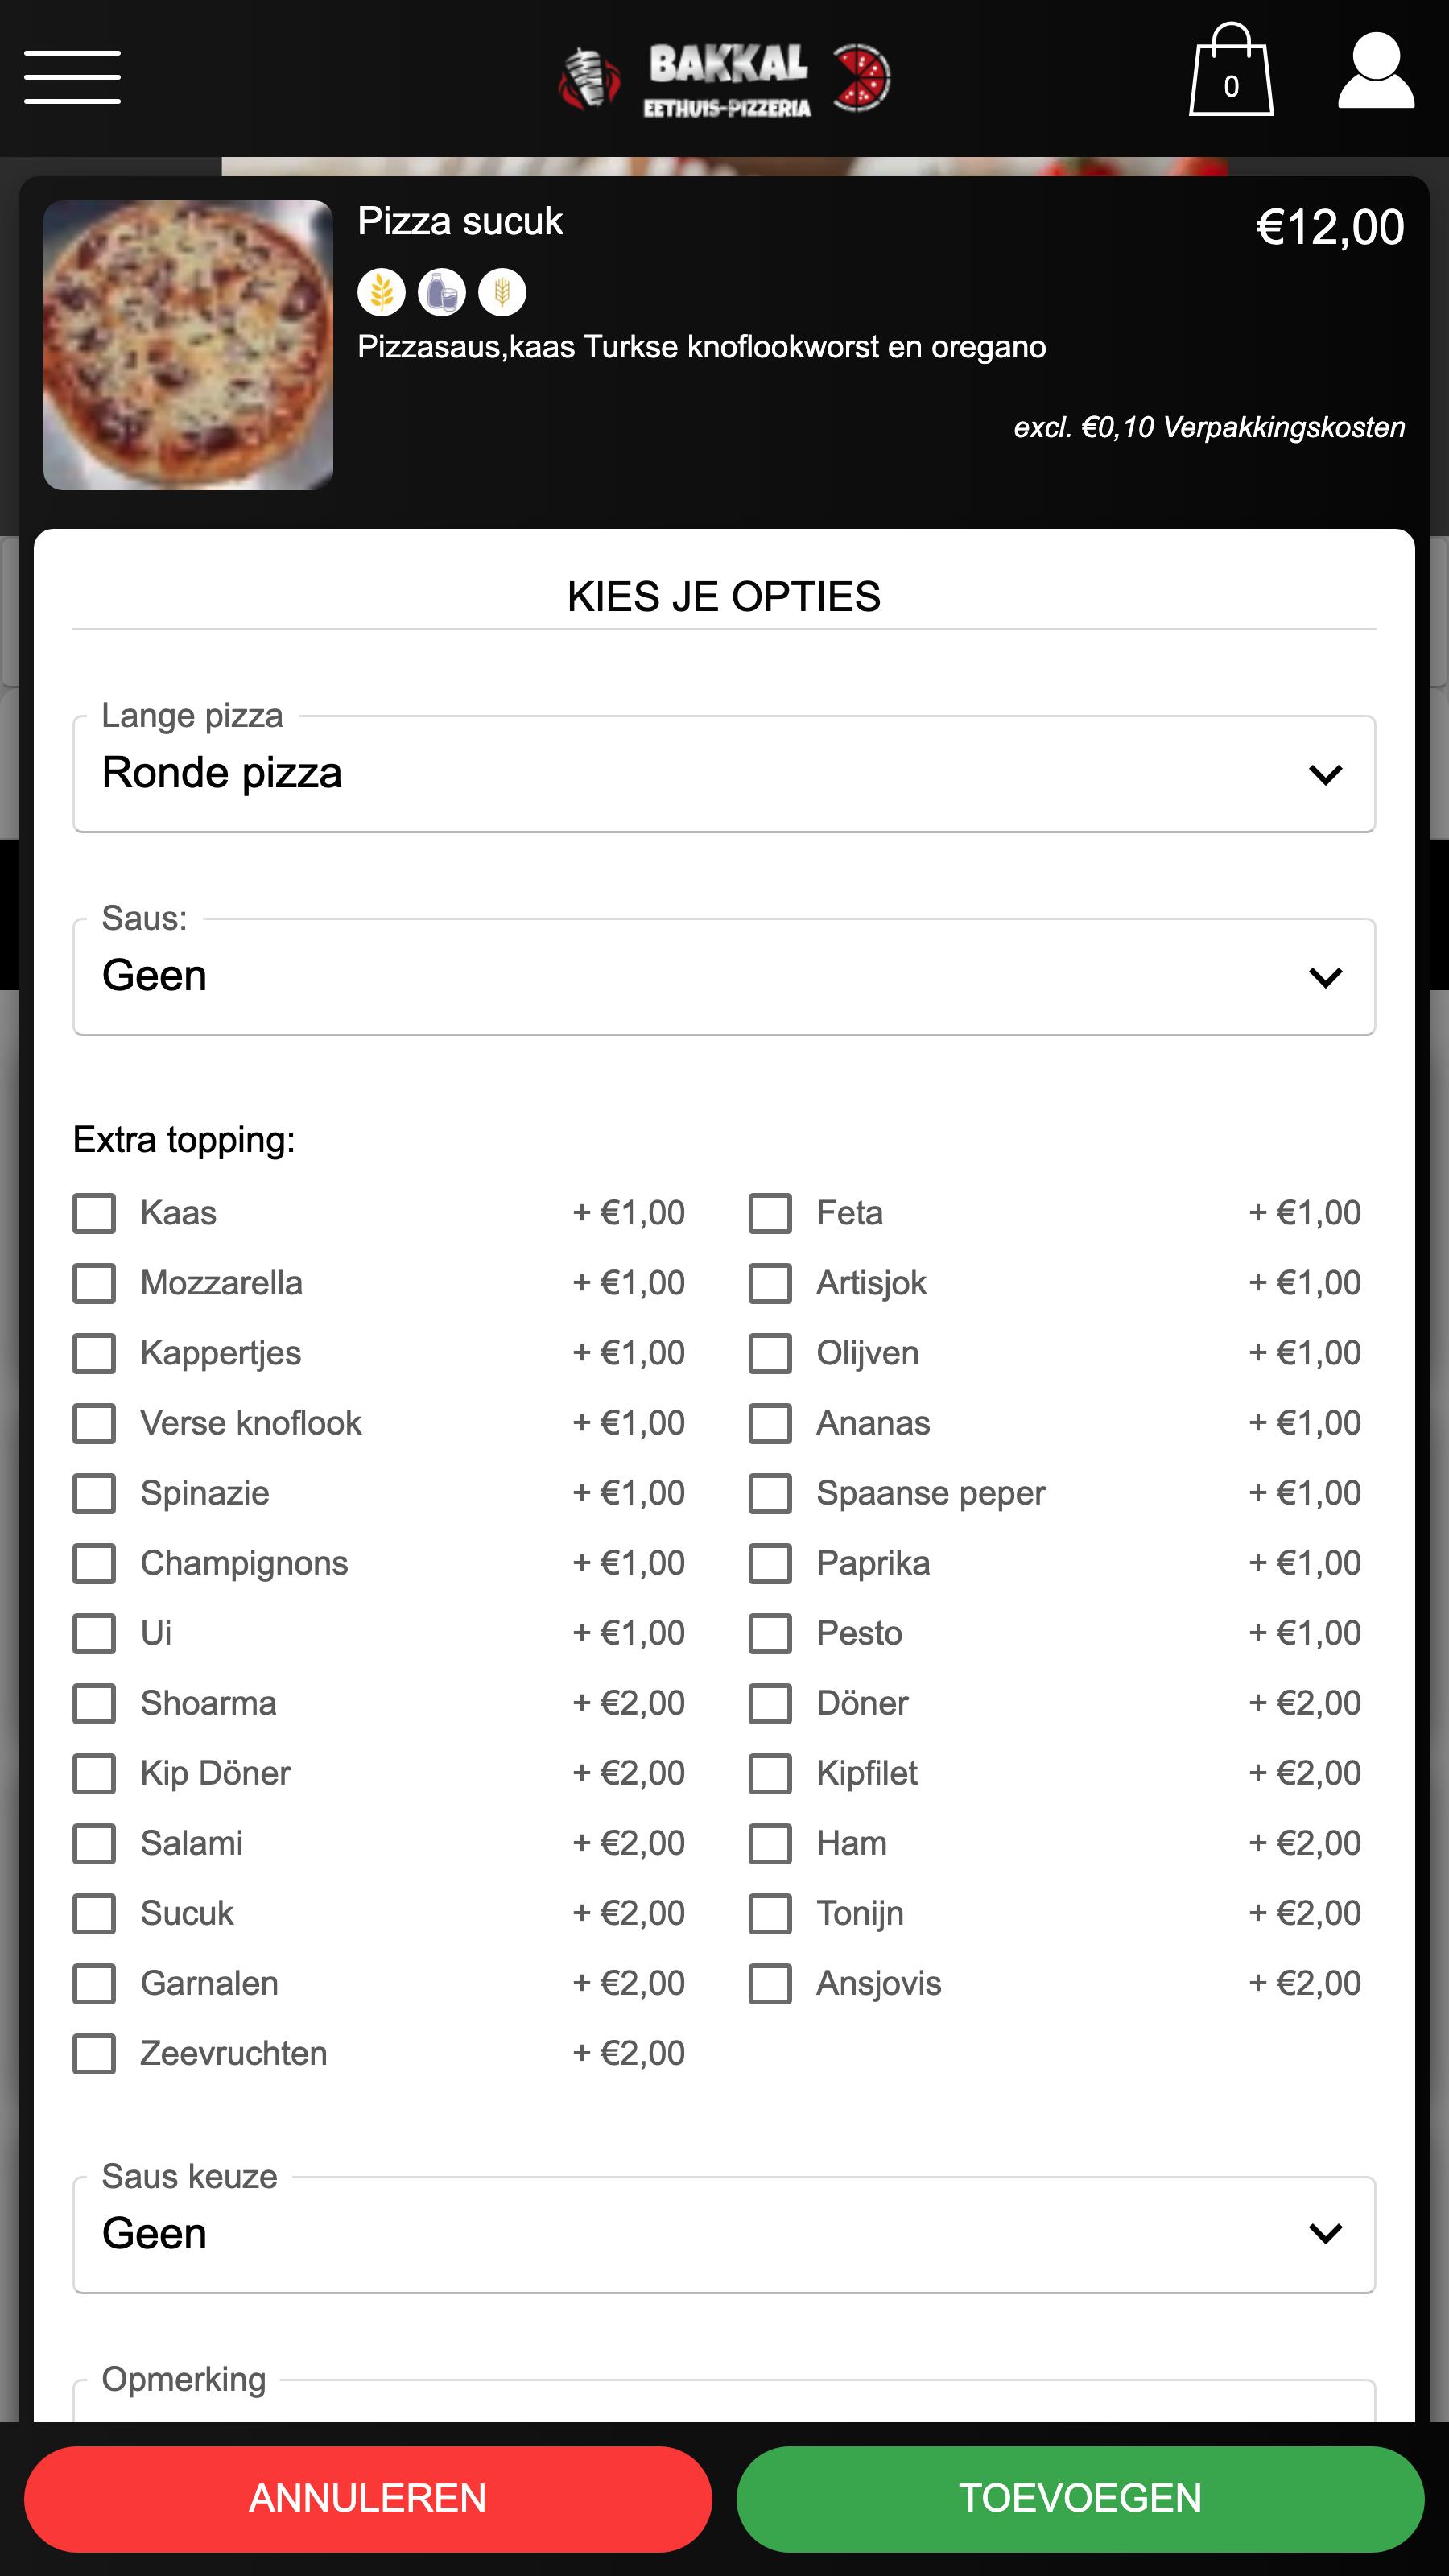The height and width of the screenshot is (2576, 1449).
Task: Check the Tonijn topping
Action: [770, 1913]
